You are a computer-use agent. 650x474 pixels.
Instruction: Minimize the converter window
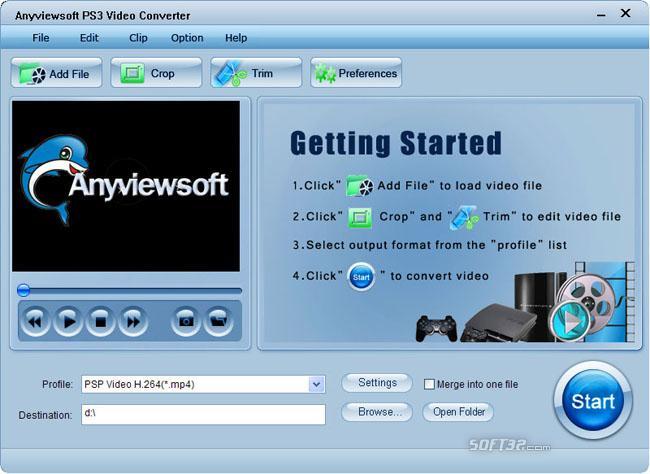pyautogui.click(x=601, y=15)
